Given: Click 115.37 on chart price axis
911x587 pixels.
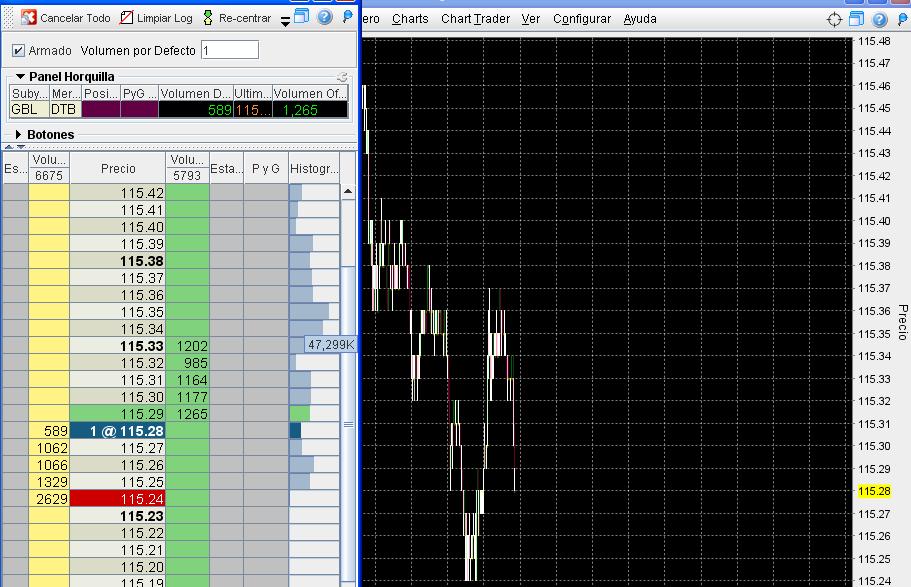Looking at the screenshot, I should 874,288.
